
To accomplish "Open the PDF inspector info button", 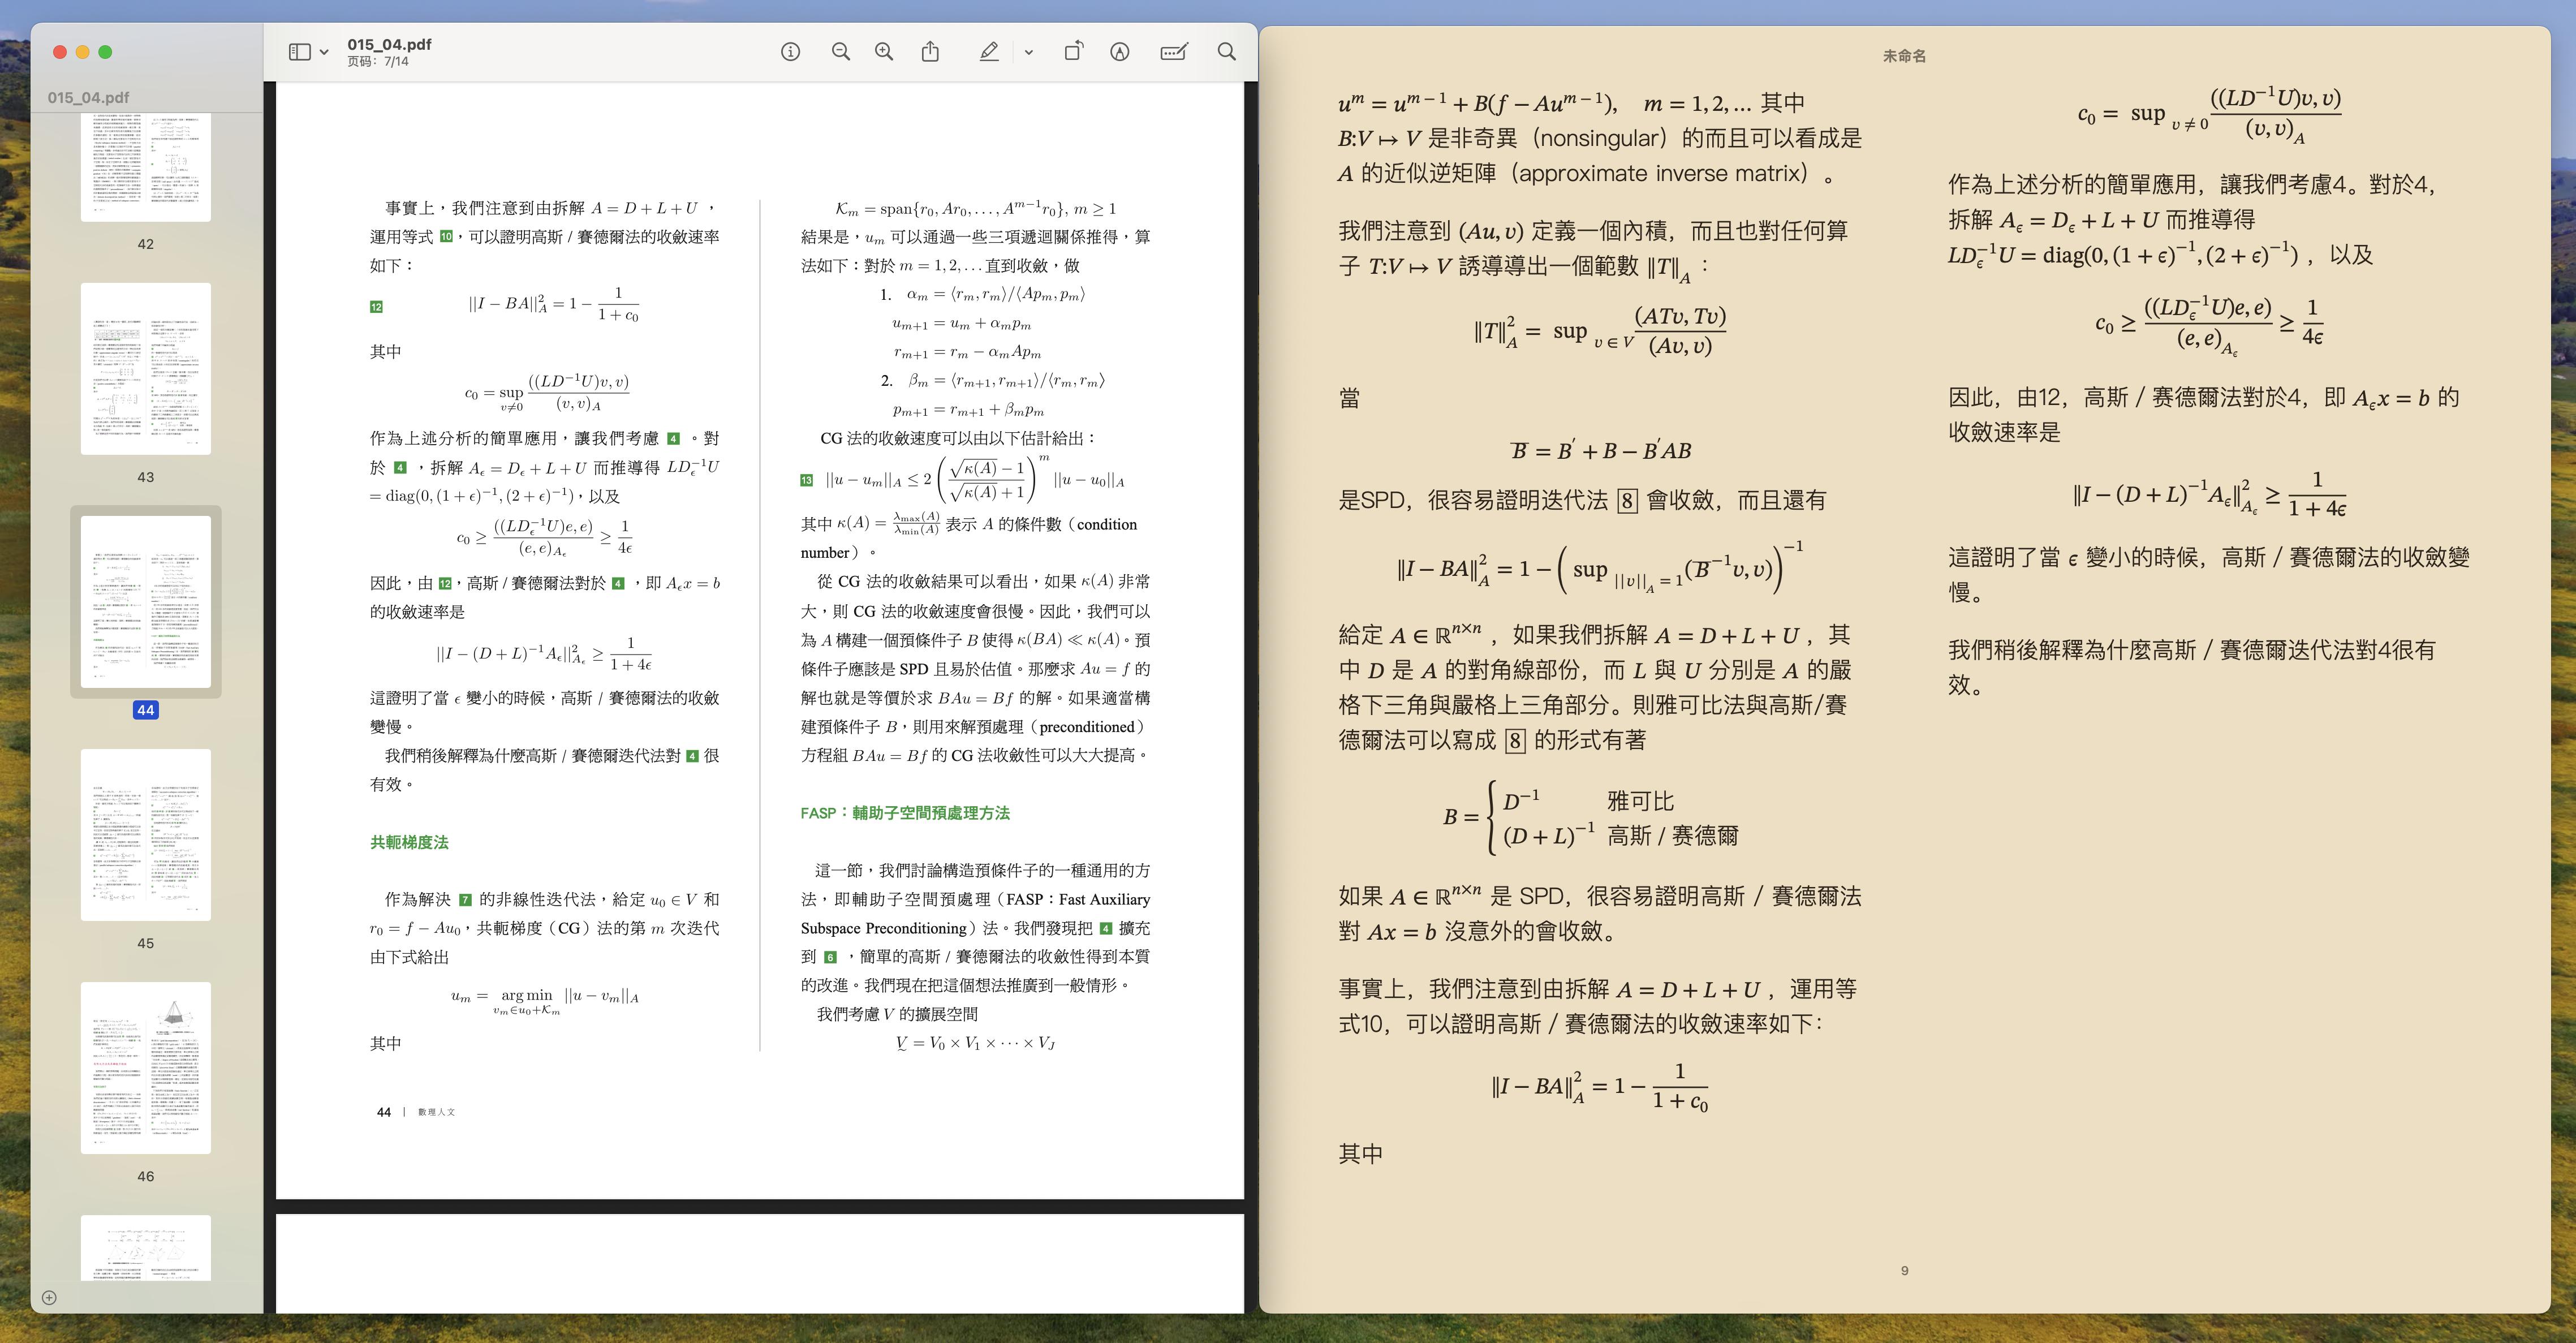I will tap(790, 52).
